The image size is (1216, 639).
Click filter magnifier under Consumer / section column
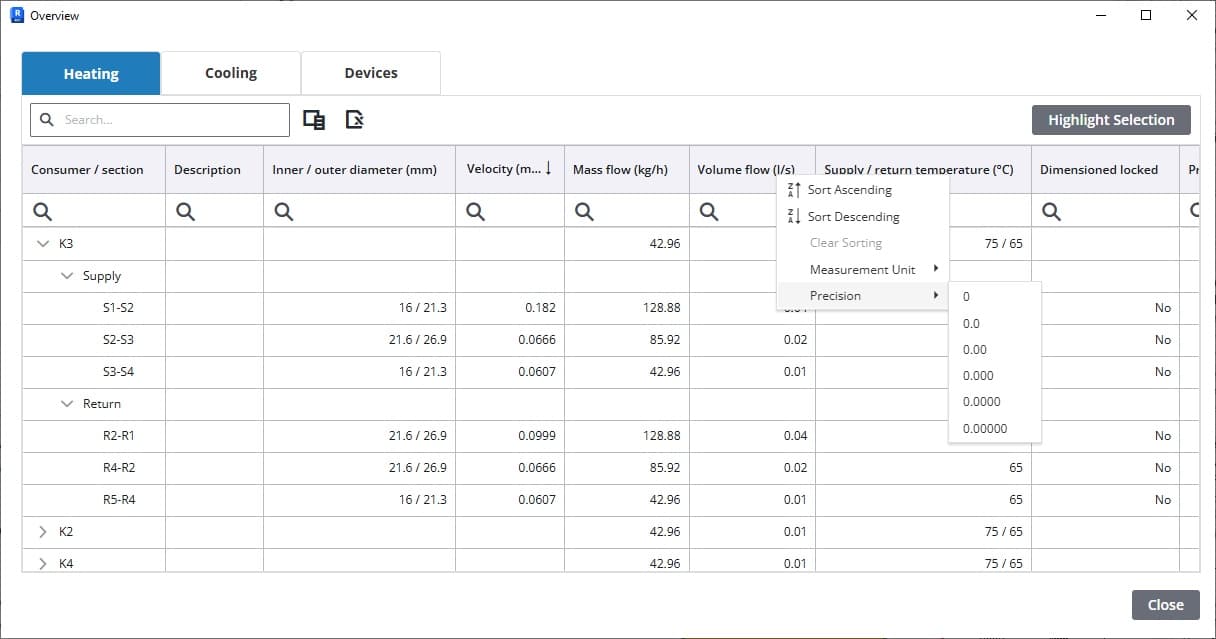coord(43,211)
